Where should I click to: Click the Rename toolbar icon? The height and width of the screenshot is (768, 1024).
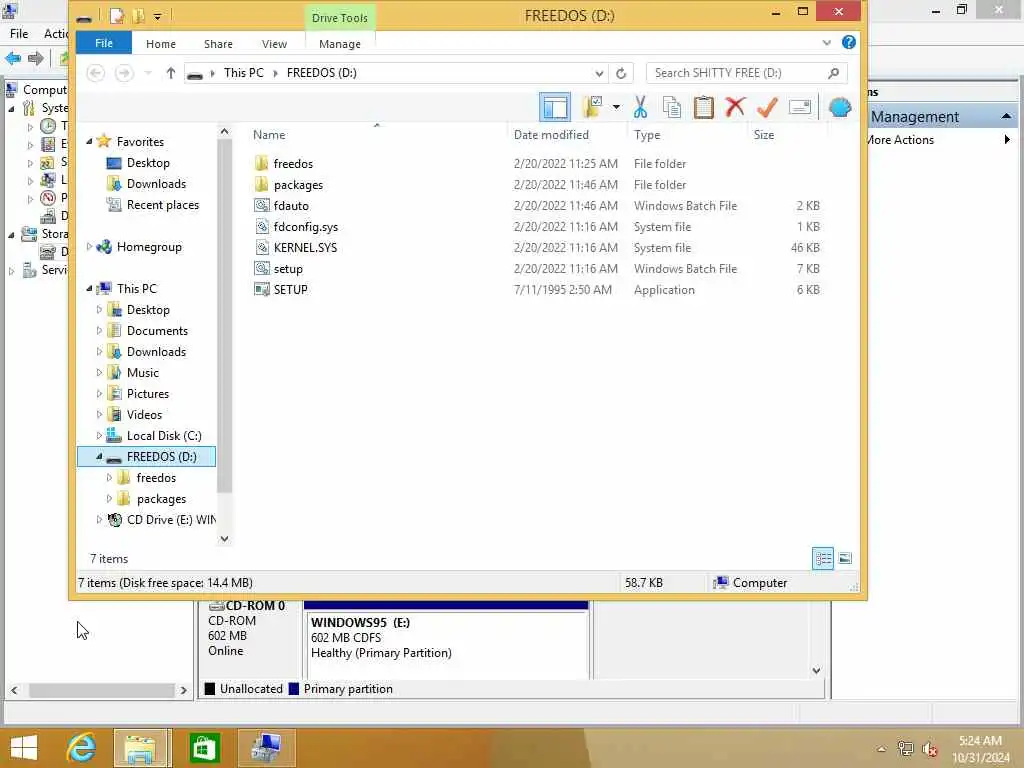799,107
